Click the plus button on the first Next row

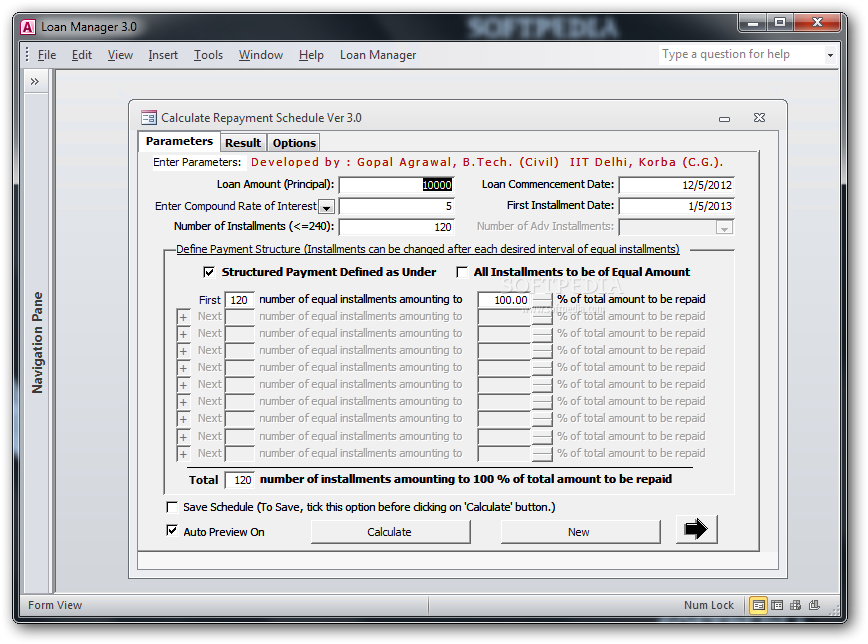pos(183,317)
